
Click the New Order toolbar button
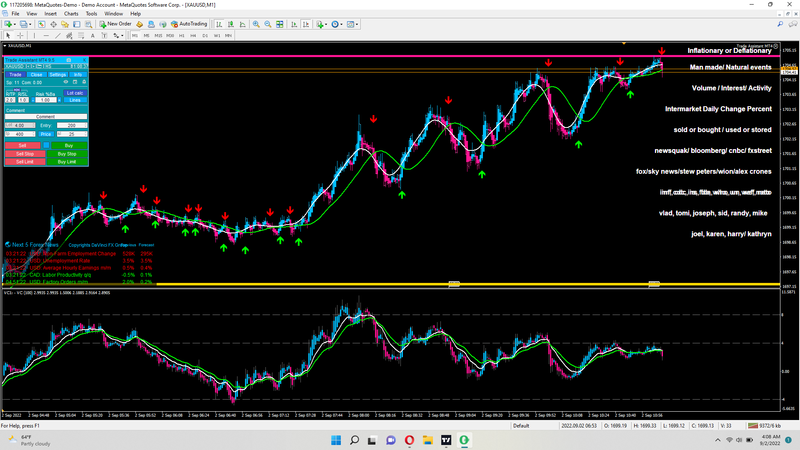(116, 23)
